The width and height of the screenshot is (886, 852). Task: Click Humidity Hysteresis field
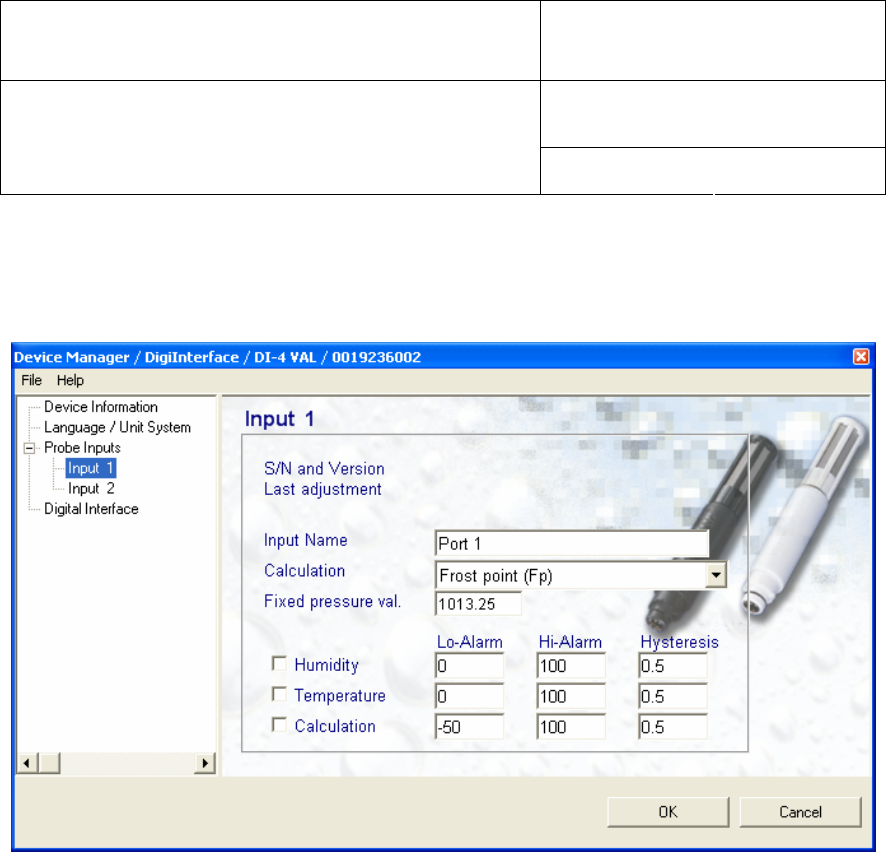[x=673, y=666]
